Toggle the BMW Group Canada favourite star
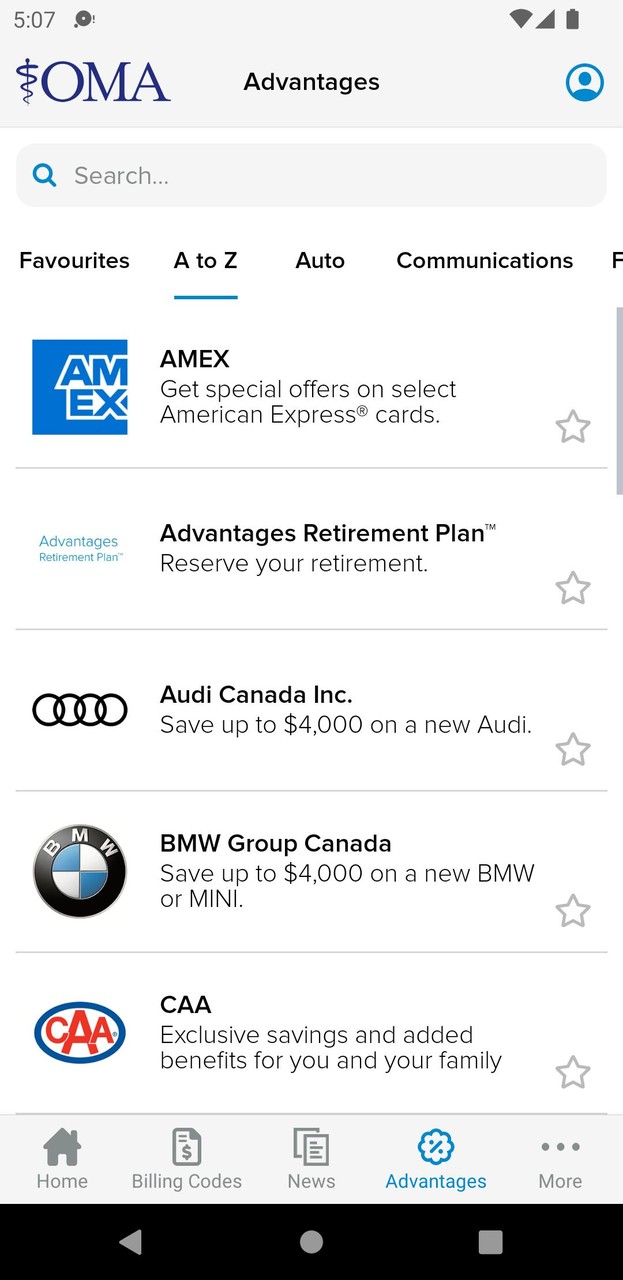 tap(573, 911)
